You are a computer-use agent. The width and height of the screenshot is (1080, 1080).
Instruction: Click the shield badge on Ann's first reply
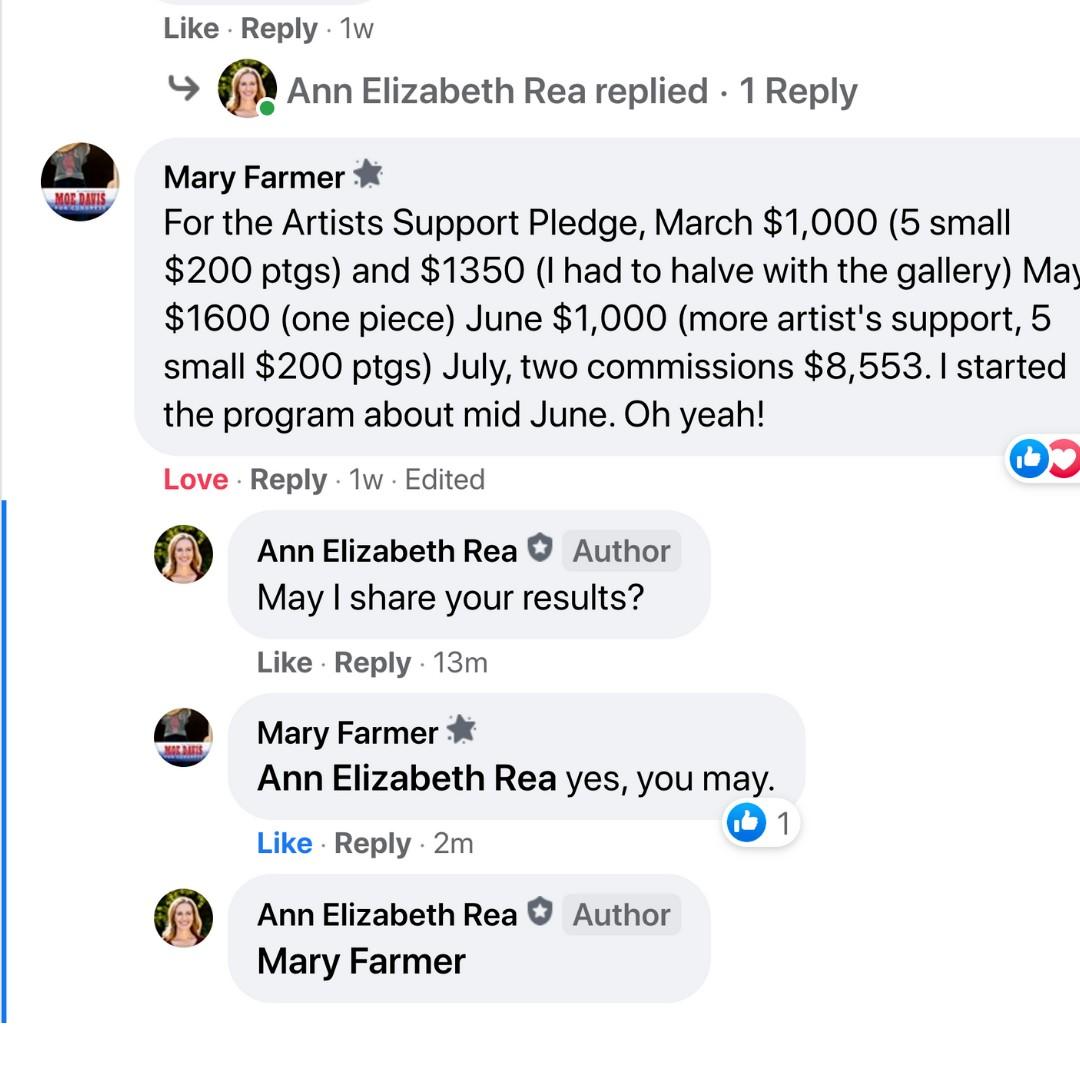point(540,548)
